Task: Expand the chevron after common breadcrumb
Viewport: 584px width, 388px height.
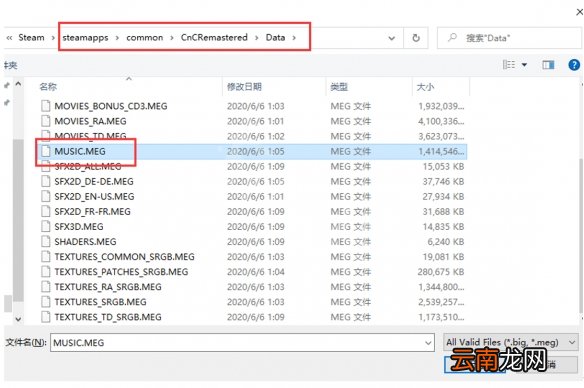Action: click(172, 38)
